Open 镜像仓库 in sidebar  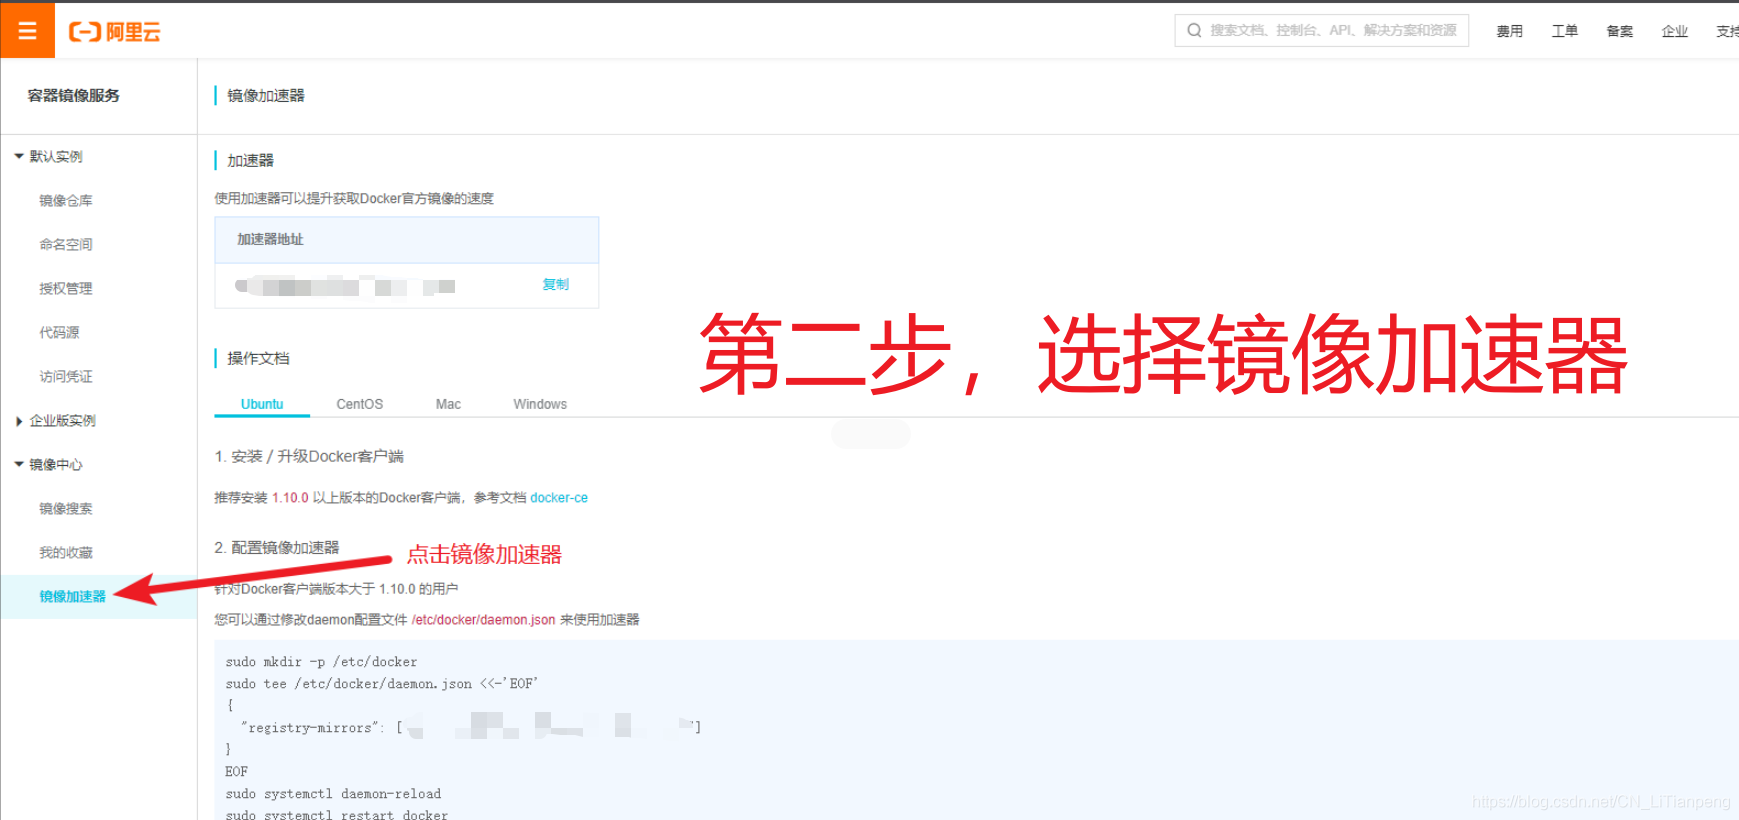point(66,200)
